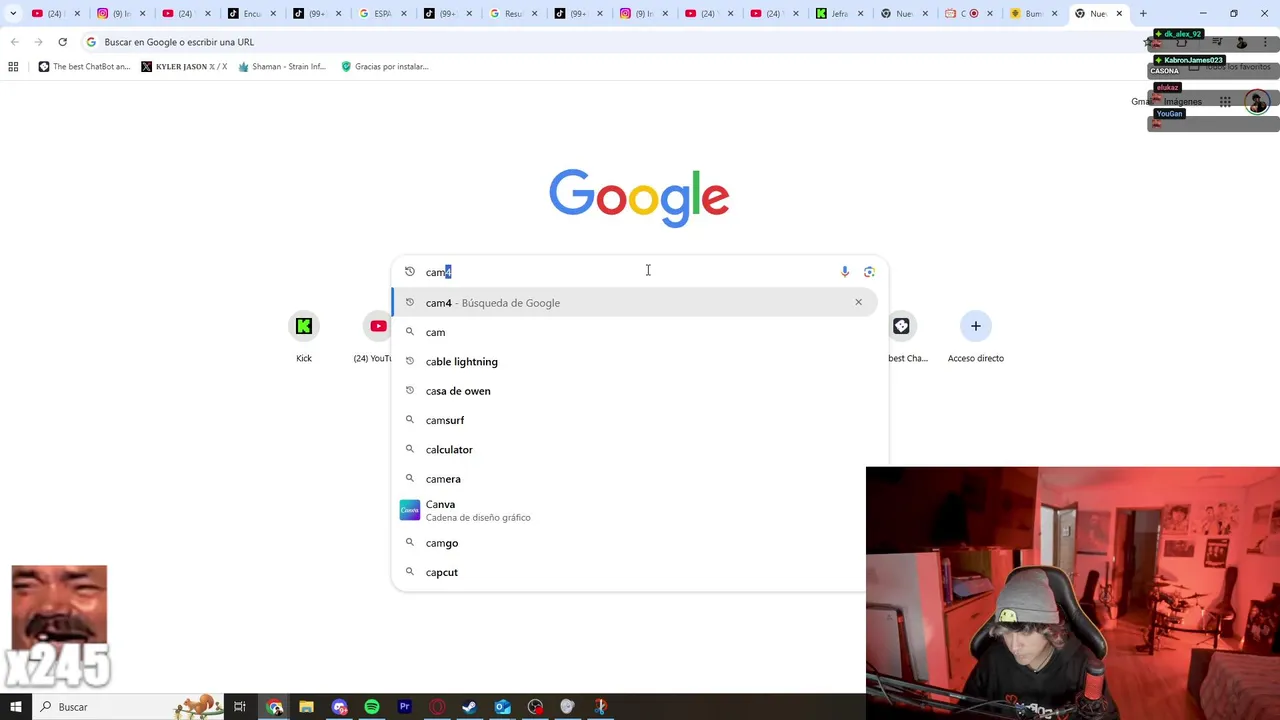Screen dimensions: 1280x720
Task: Choose the 'camsurf' suggestion
Action: pyautogui.click(x=634, y=420)
